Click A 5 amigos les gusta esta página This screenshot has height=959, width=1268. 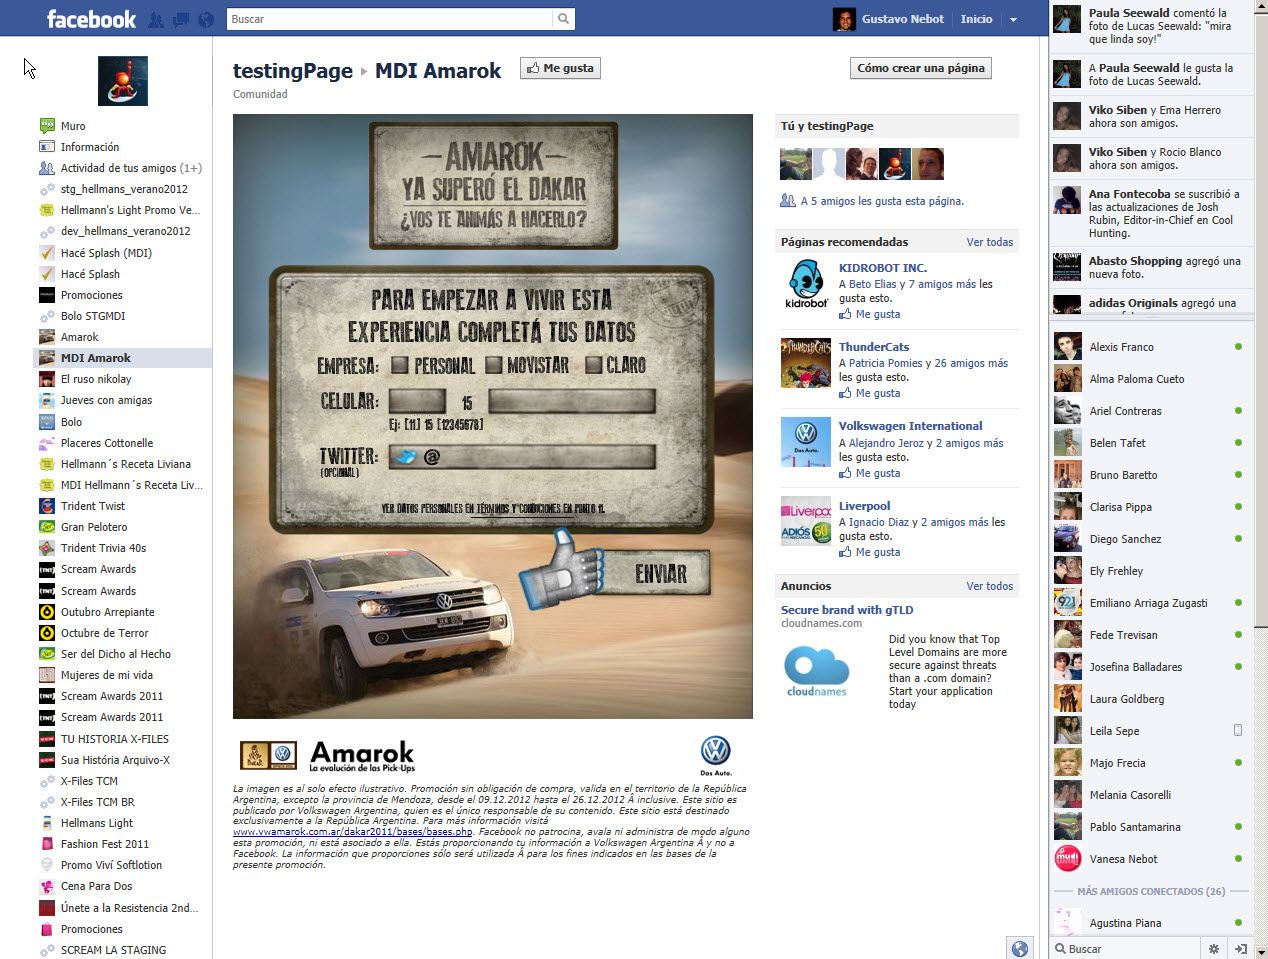point(882,201)
